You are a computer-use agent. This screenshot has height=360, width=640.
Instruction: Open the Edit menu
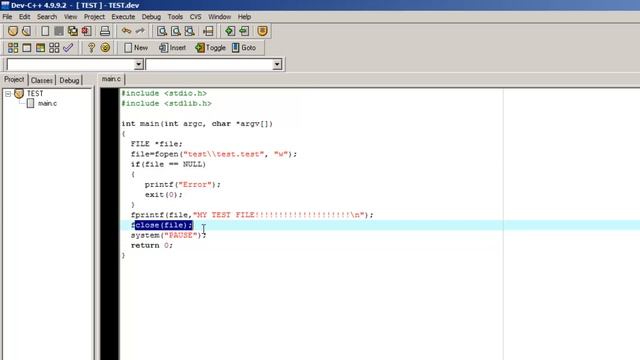(x=24, y=17)
